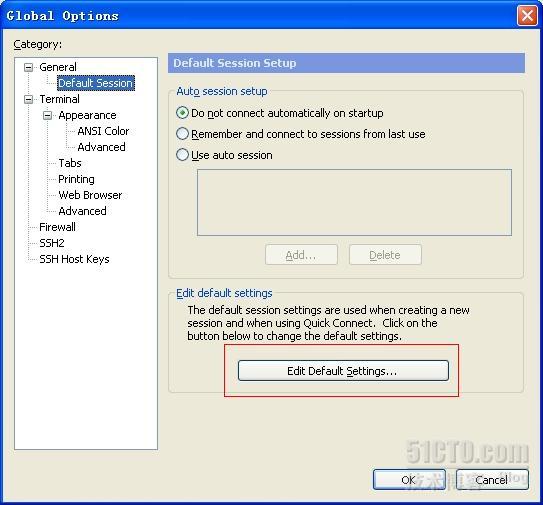Select the Web Browser category
Viewport: 543px width, 505px height.
(x=90, y=195)
